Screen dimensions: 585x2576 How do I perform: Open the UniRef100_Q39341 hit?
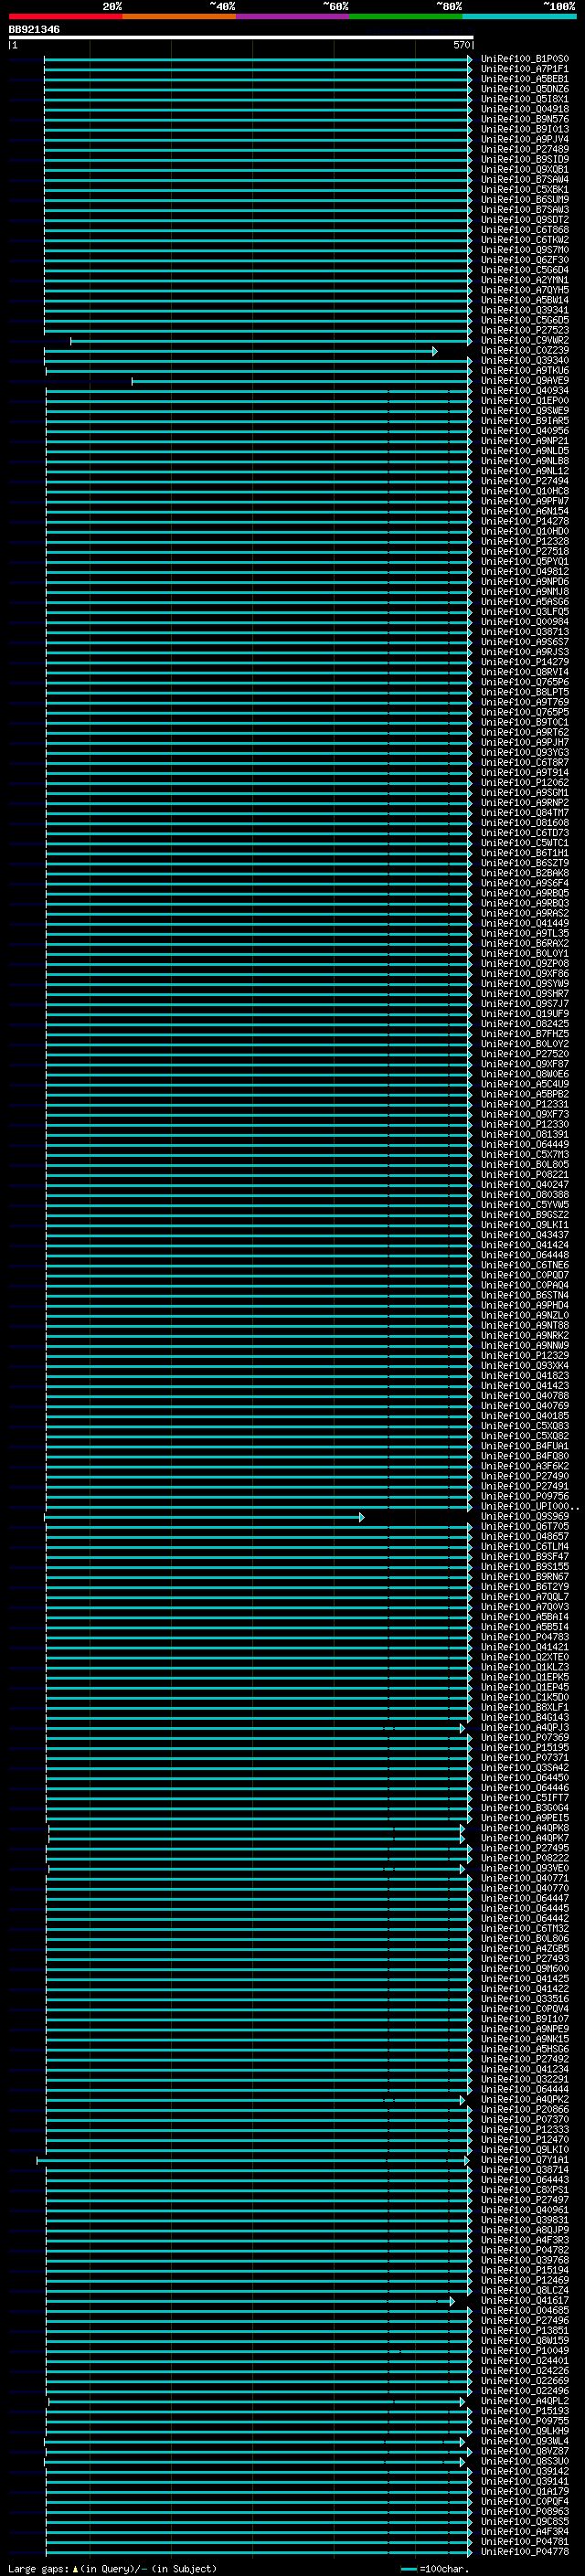click(x=524, y=310)
